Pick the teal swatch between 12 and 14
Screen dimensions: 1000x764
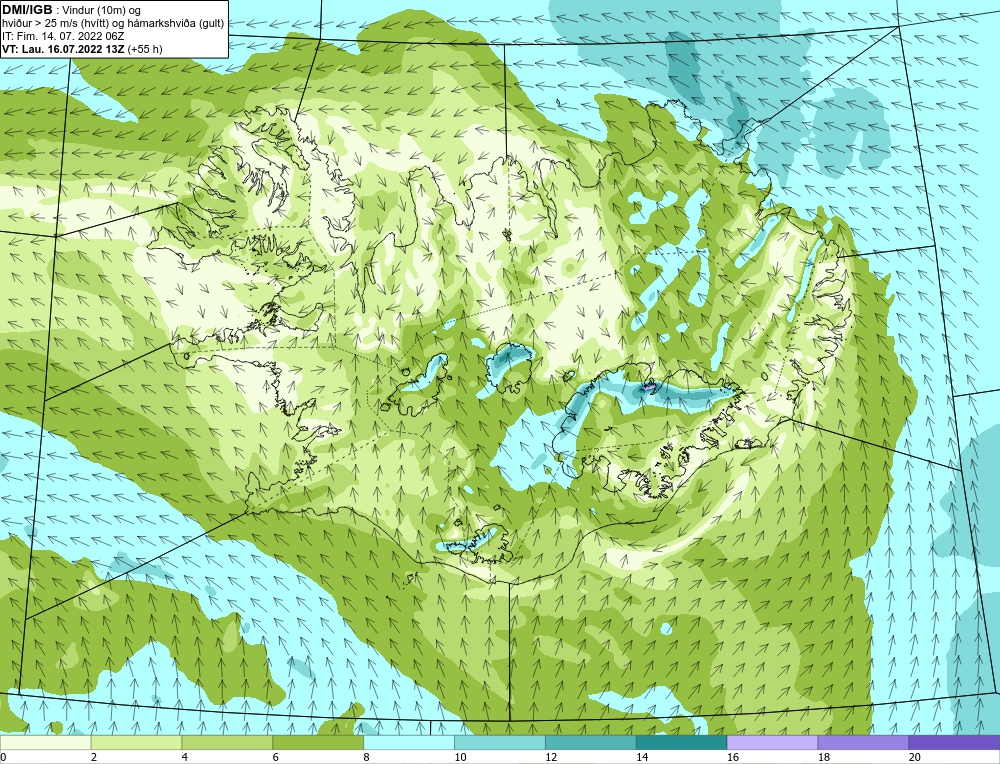pos(591,742)
